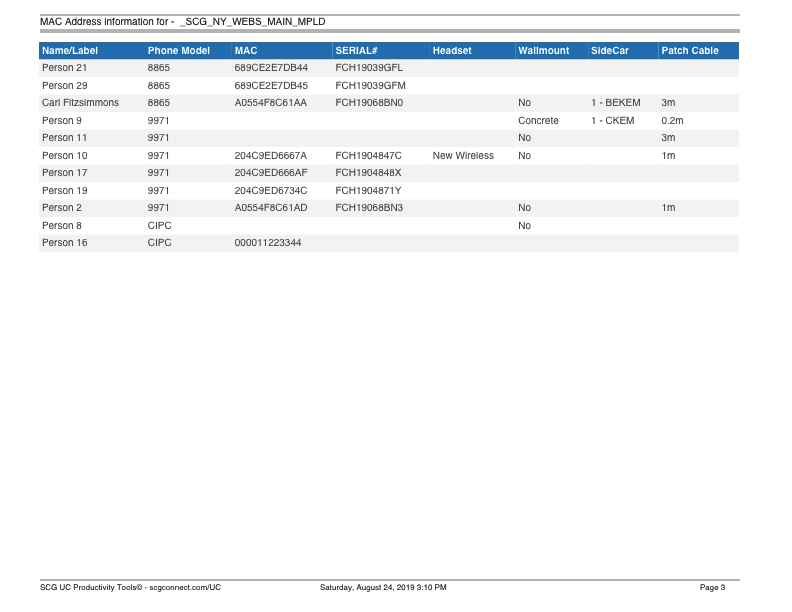The height and width of the screenshot is (612, 792).
Task: Select serial number FCH19039GFM
Action: [370, 86]
